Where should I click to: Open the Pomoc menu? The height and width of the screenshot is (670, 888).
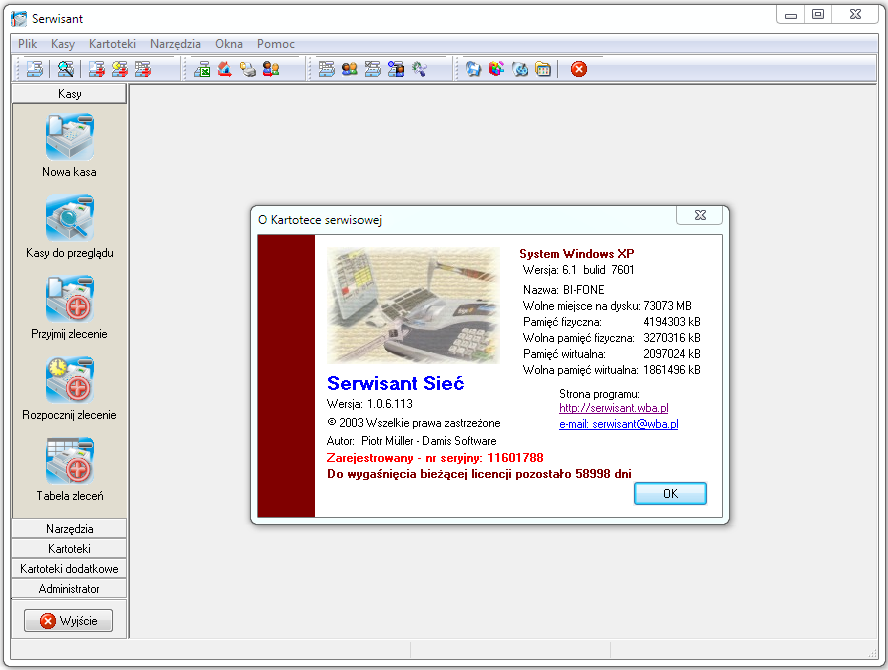pos(276,44)
